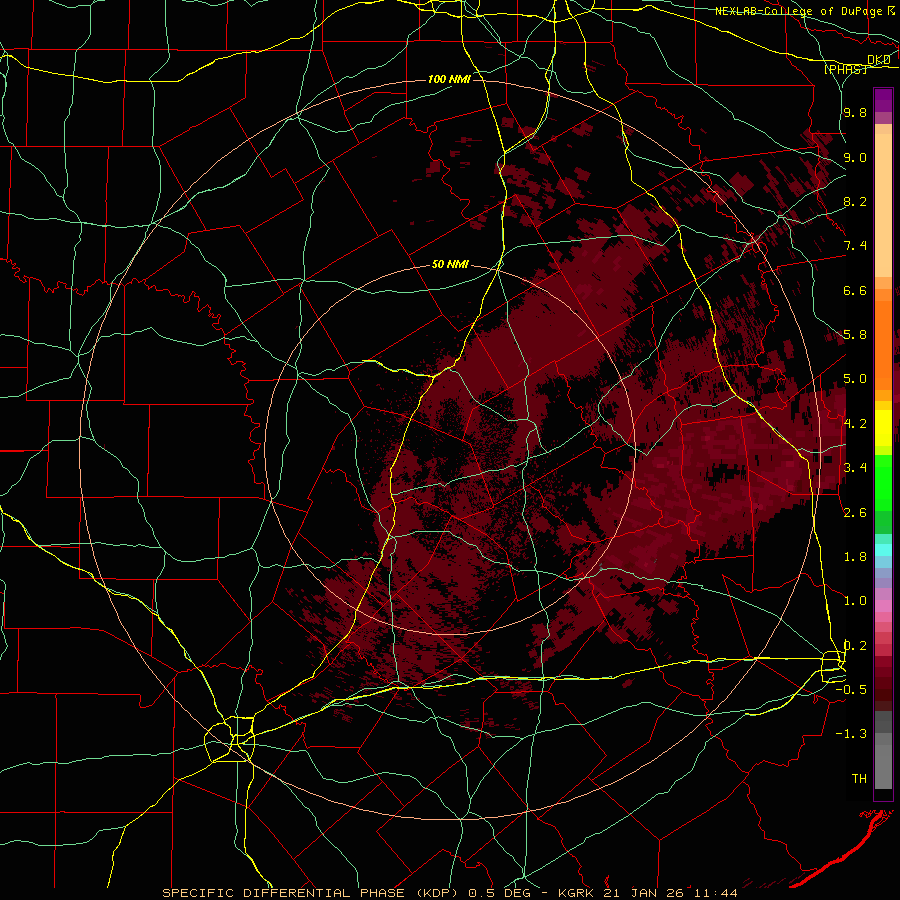Pick the bright green band of the color scale

(x=883, y=482)
